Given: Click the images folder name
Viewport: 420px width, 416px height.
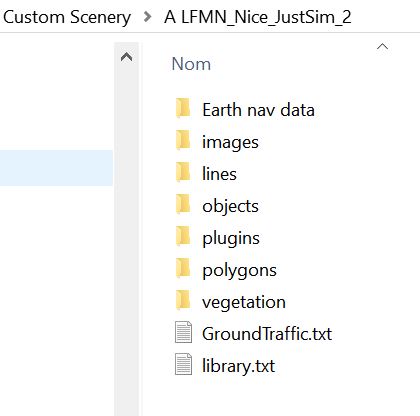Looking at the screenshot, I should point(230,142).
